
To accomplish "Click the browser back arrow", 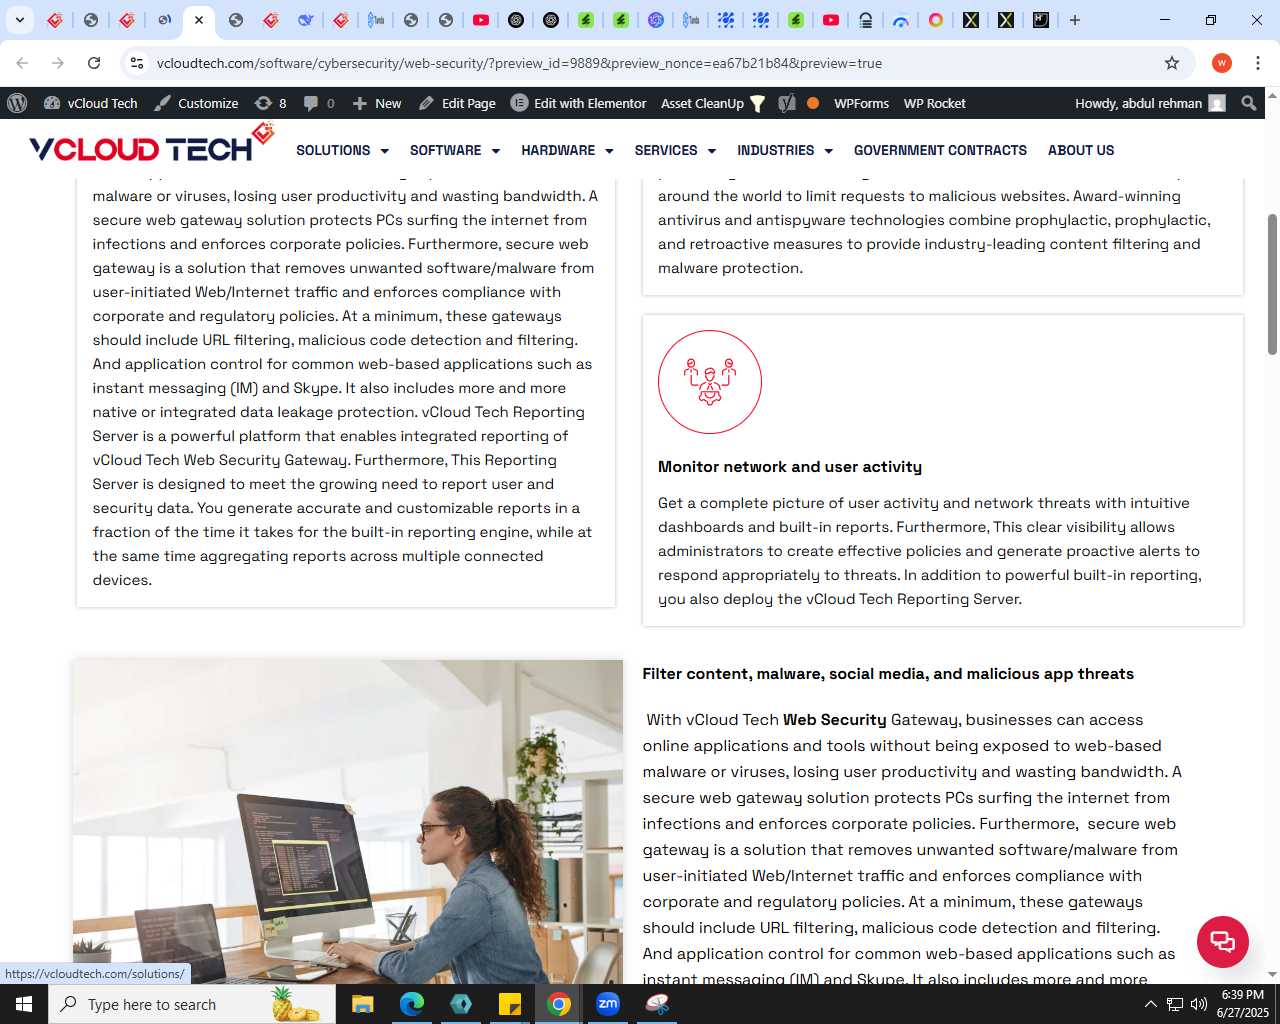I will tap(22, 63).
